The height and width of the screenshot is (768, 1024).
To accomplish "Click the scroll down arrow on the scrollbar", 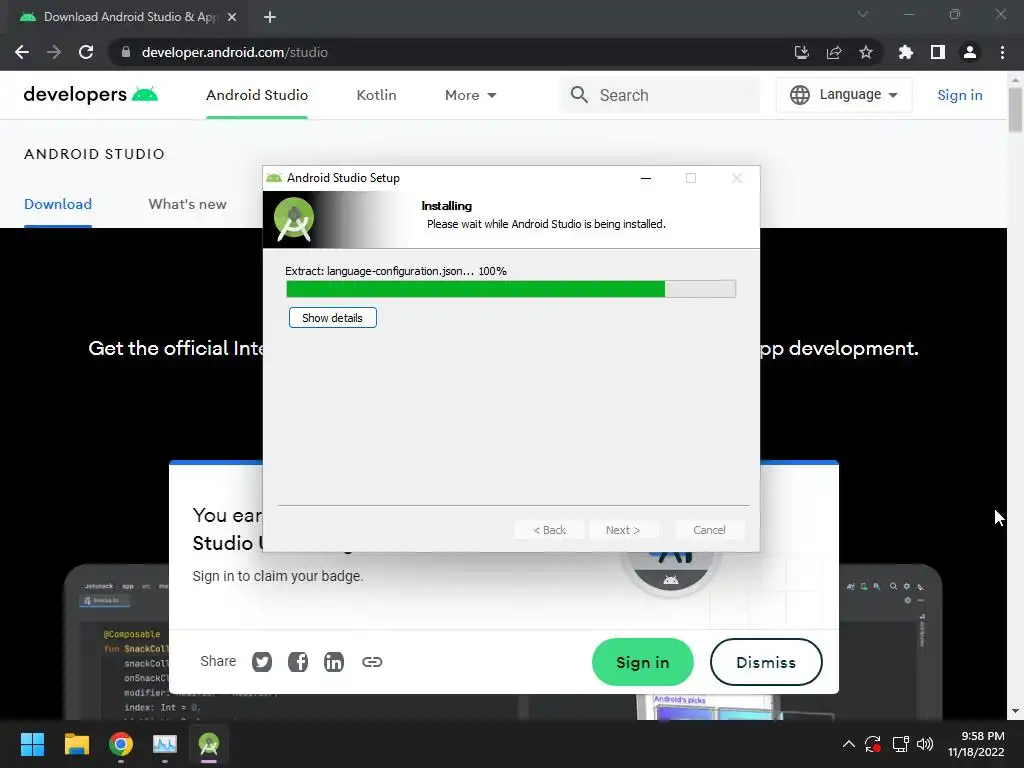I will tap(1015, 711).
